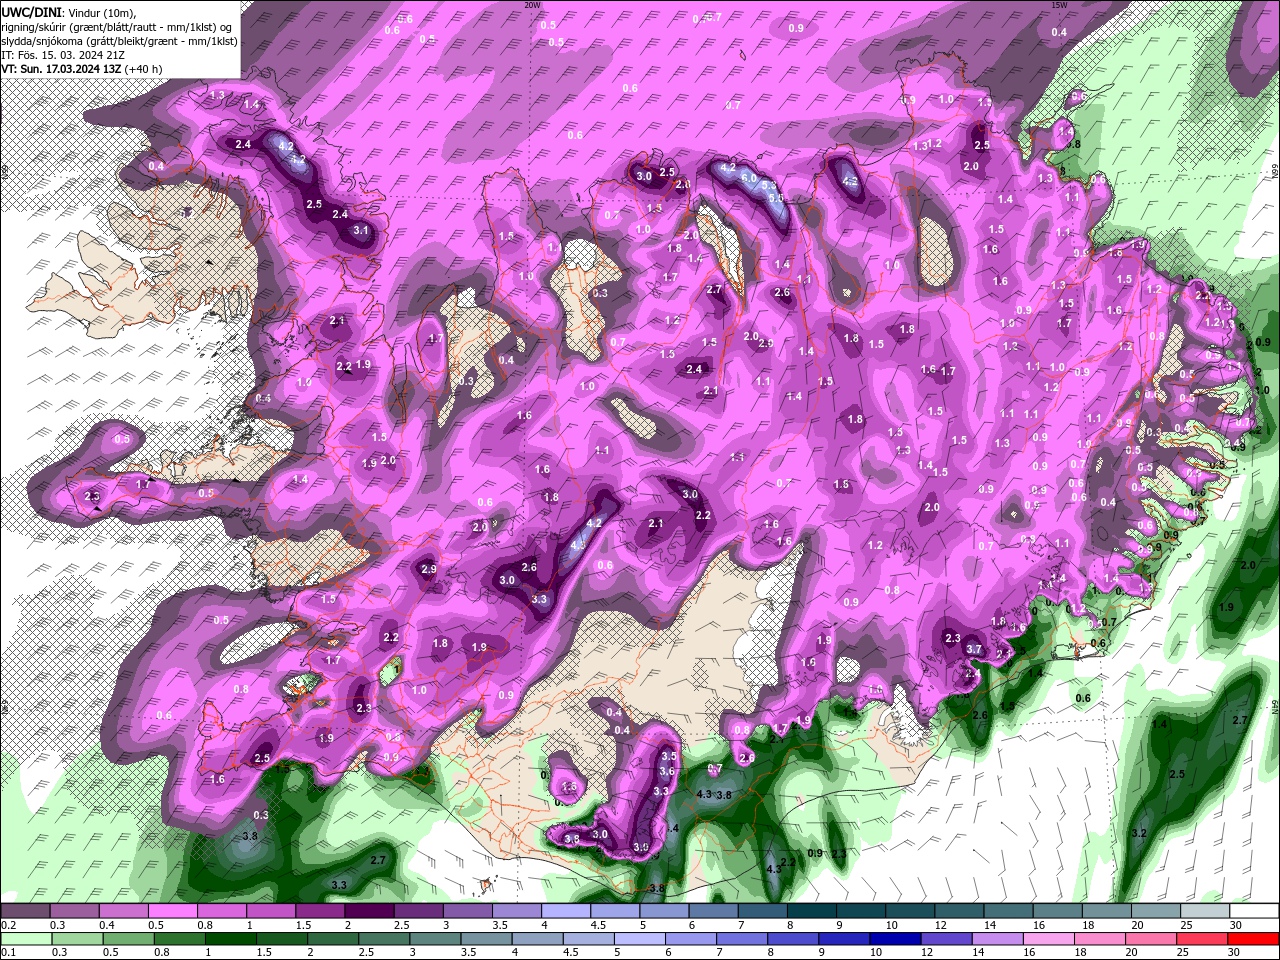This screenshot has height=960, width=1280.
Task: Click the bright pink swatch right of 0.5 in snow legend
Action: pyautogui.click(x=172, y=911)
